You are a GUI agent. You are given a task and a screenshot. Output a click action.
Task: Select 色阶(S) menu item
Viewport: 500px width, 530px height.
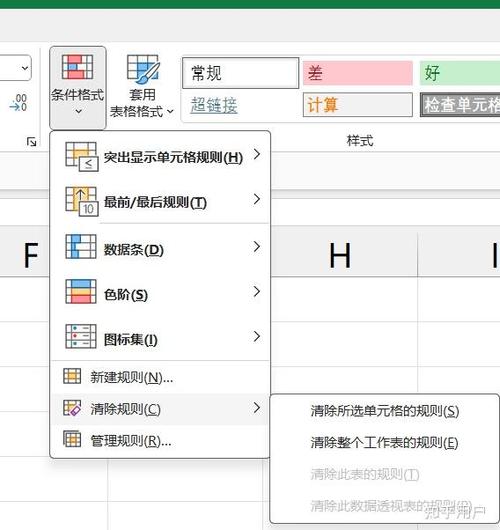160,292
